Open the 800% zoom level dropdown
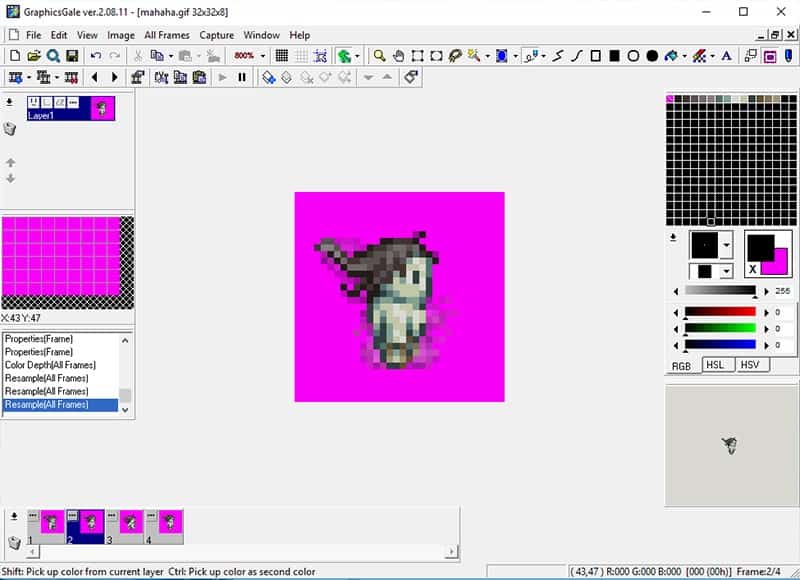The width and height of the screenshot is (800, 580). (x=263, y=56)
